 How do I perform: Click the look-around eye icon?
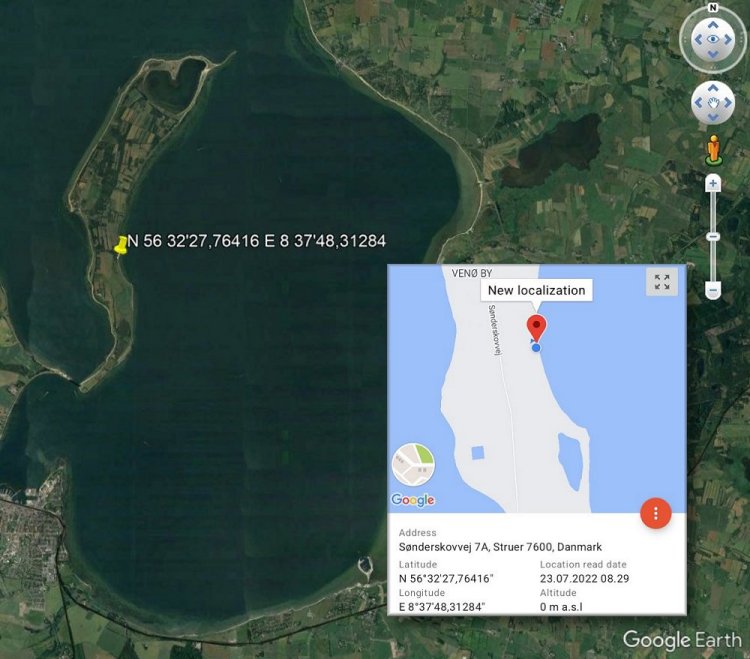[713, 40]
